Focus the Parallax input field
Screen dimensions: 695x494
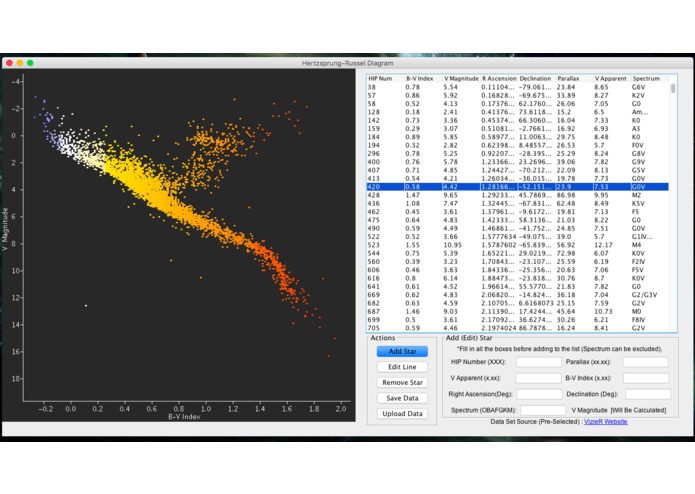coord(645,362)
